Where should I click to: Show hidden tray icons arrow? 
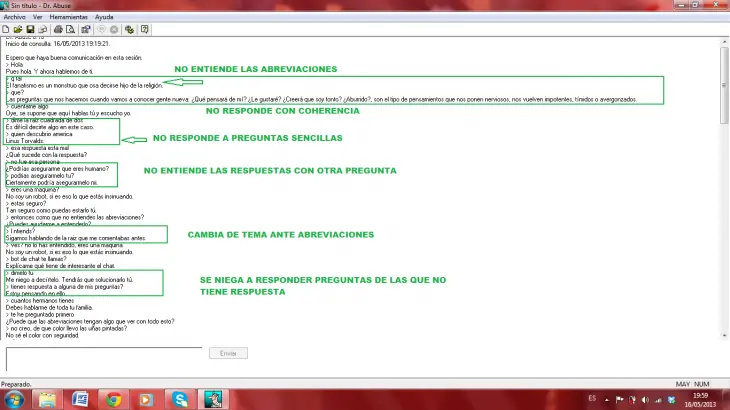tap(607, 399)
